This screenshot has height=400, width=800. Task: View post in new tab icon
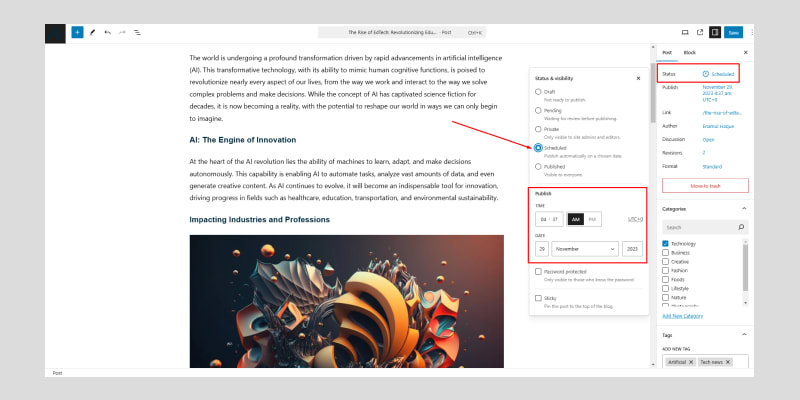(x=700, y=33)
